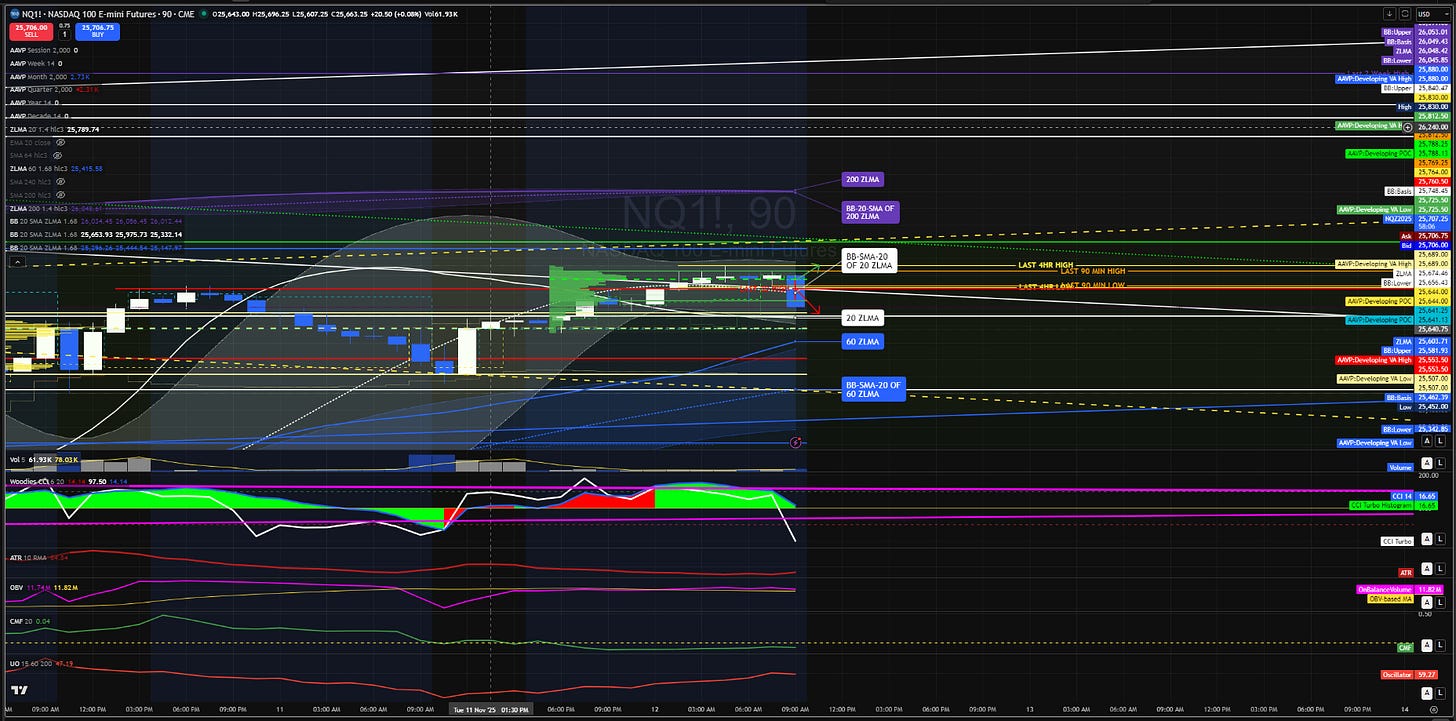The image size is (1456, 721).
Task: Click the 20 ZLMA white text annotation
Action: tap(864, 318)
